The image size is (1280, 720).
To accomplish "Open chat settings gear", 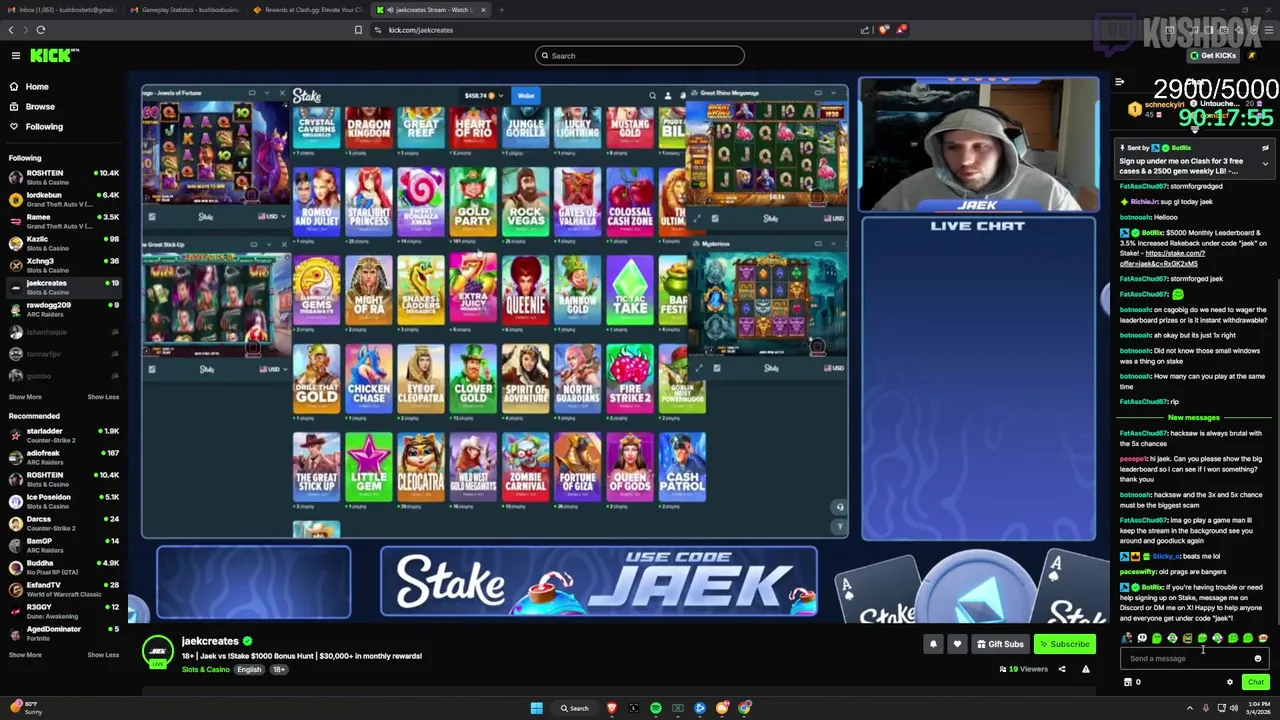I will [x=1230, y=683].
